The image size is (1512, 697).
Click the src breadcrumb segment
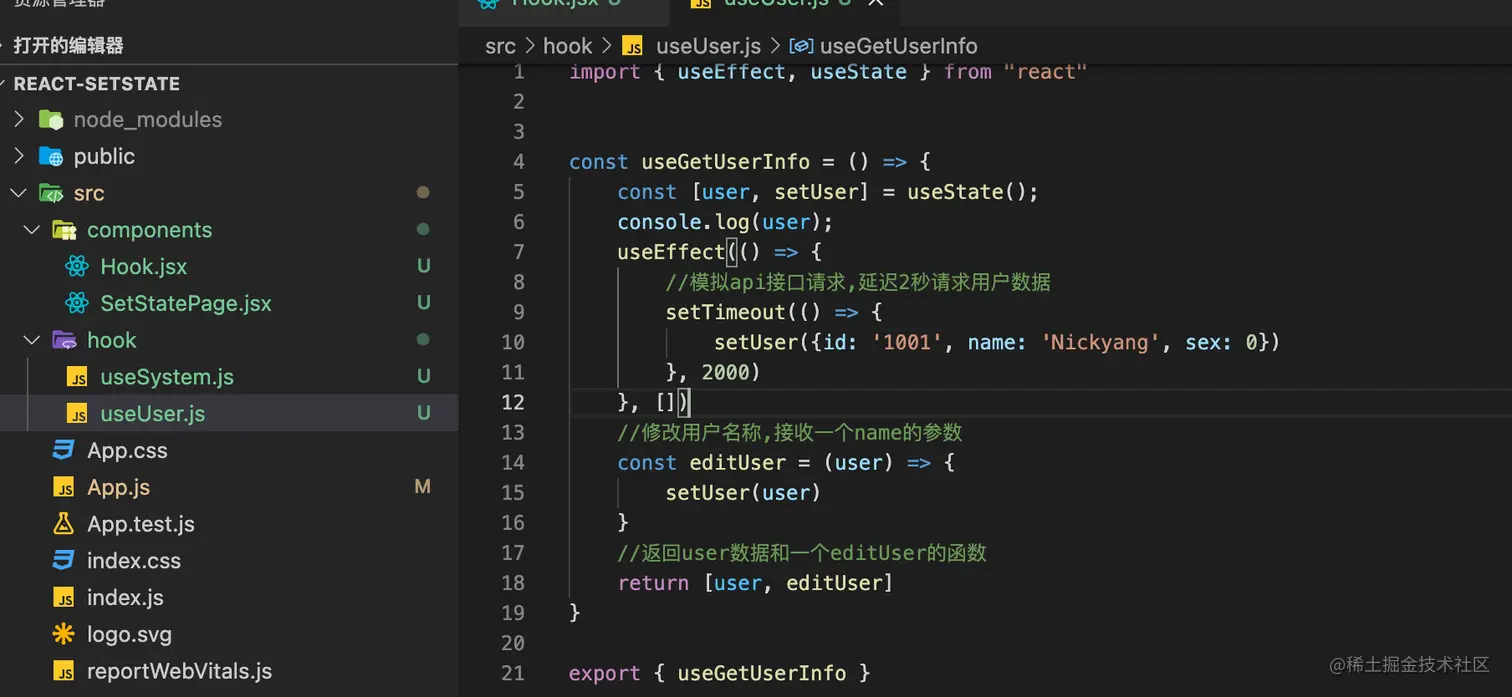pos(501,46)
